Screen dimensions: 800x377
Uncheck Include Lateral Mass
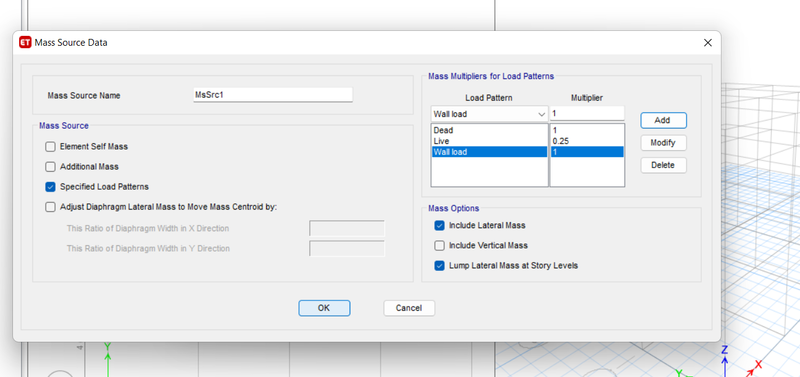point(439,225)
